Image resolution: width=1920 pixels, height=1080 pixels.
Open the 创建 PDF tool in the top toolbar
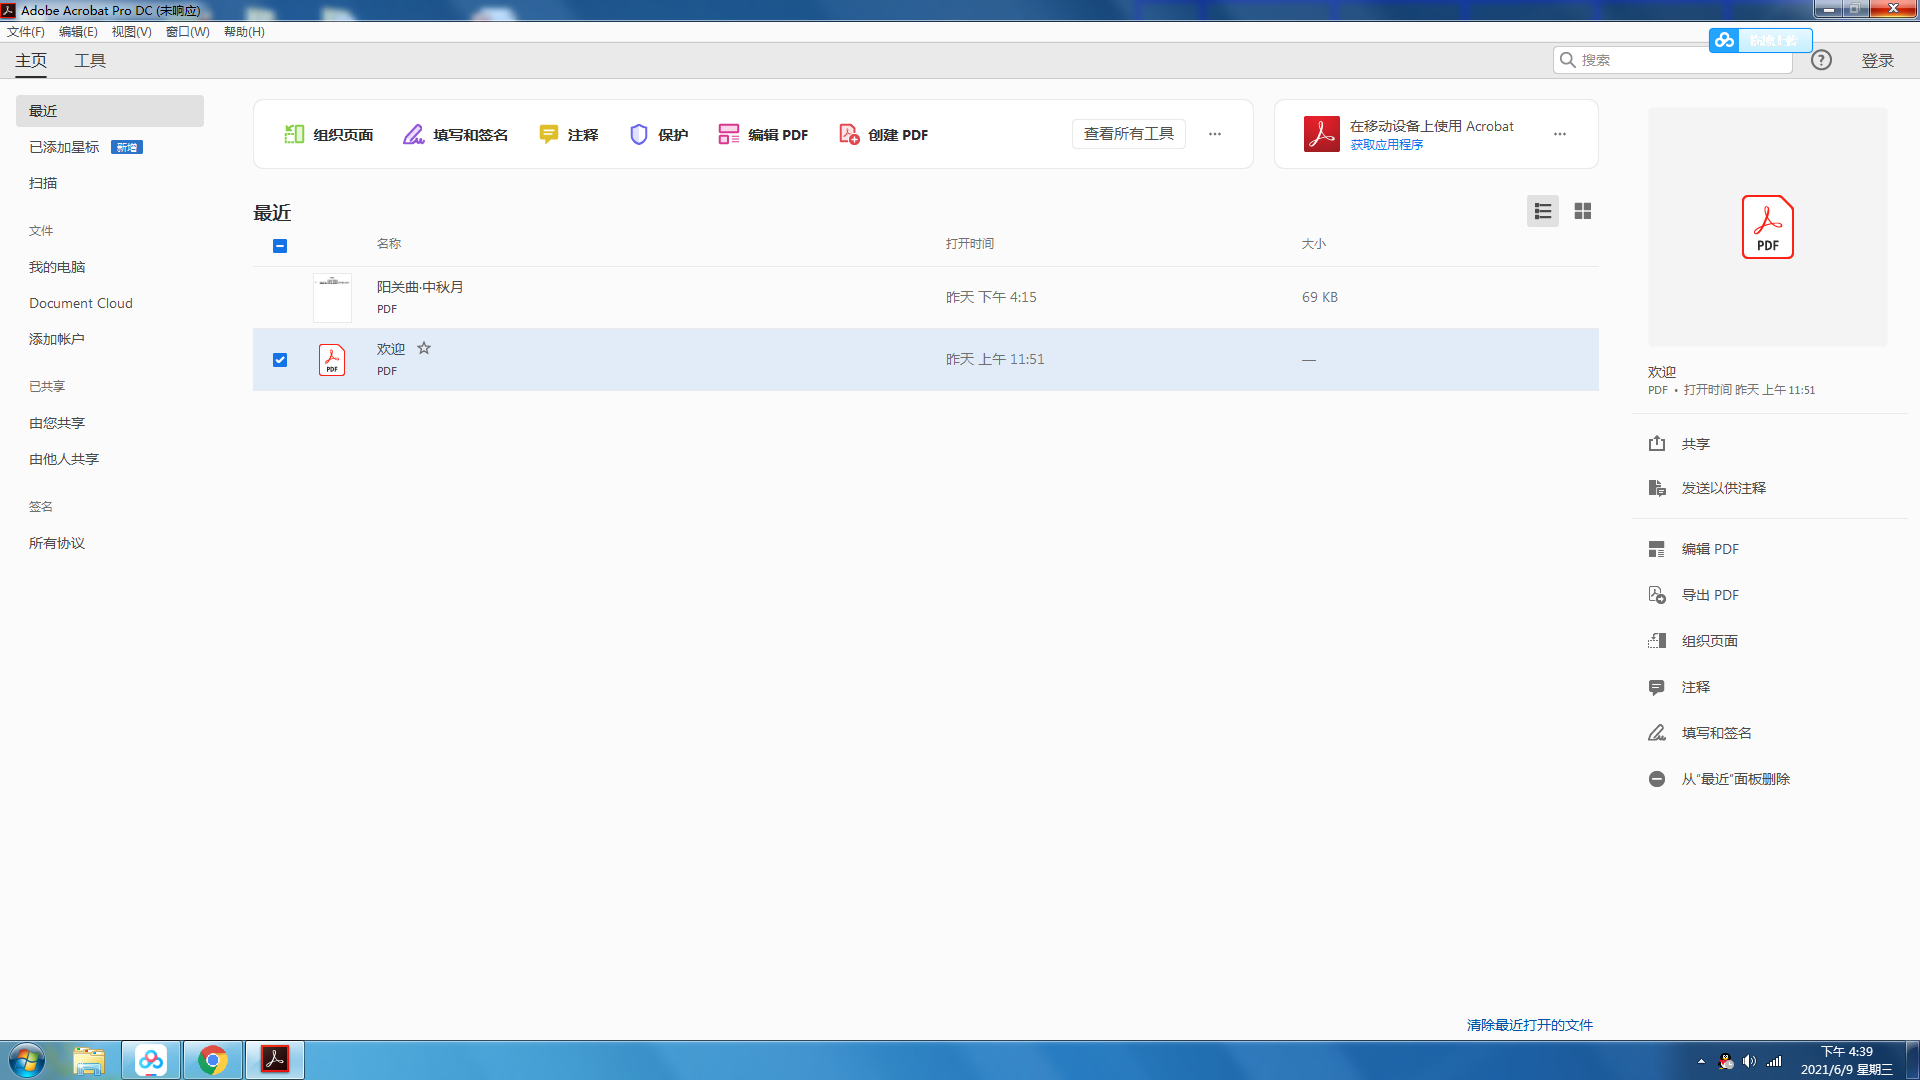(883, 134)
